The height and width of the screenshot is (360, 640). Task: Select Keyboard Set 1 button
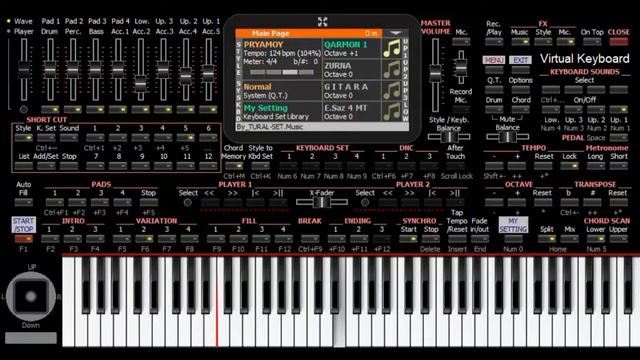[x=289, y=166]
